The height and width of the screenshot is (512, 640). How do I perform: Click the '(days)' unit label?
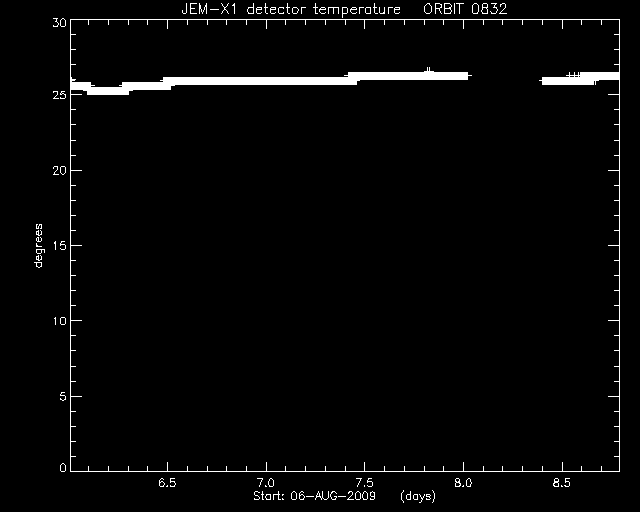(418, 496)
